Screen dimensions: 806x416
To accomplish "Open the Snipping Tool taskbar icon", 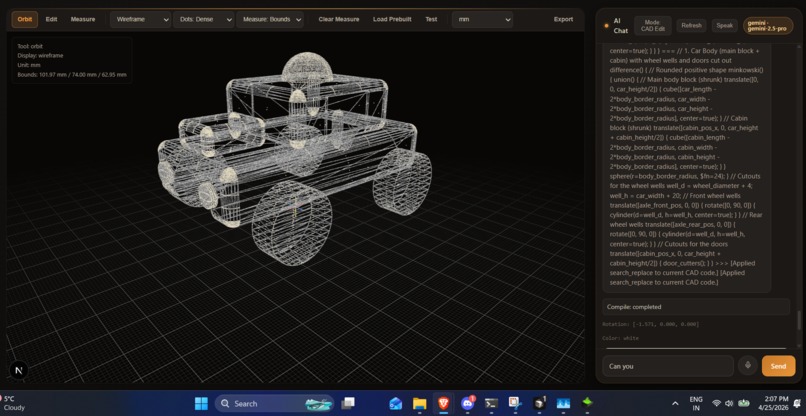I will (515, 404).
